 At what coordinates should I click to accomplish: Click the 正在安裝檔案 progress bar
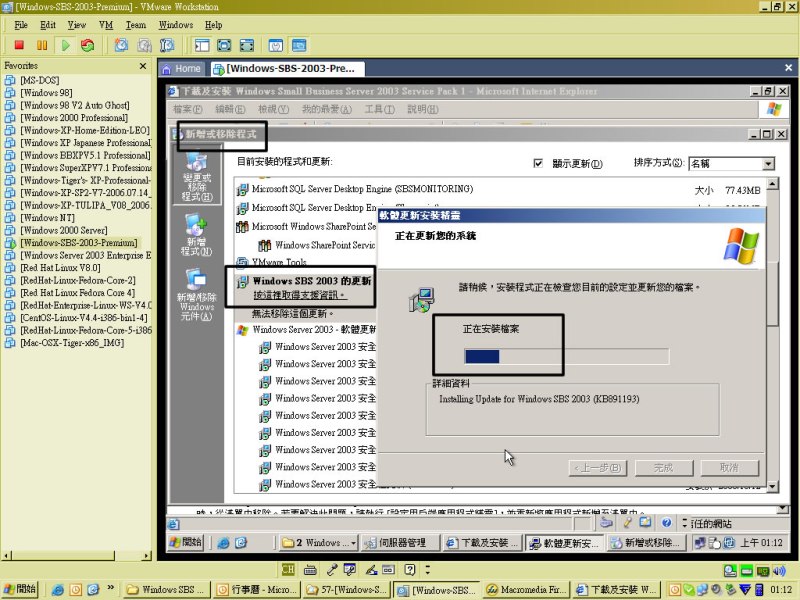tap(566, 356)
